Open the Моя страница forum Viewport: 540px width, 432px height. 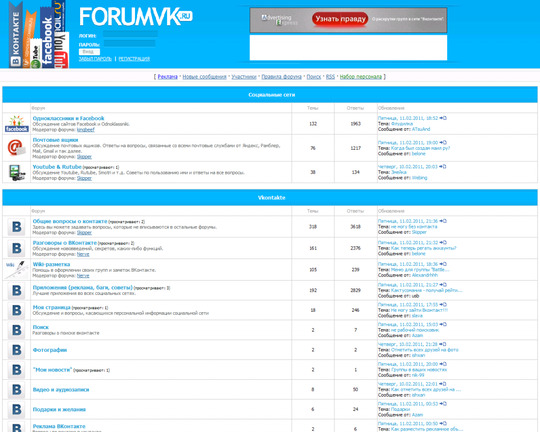(x=51, y=307)
